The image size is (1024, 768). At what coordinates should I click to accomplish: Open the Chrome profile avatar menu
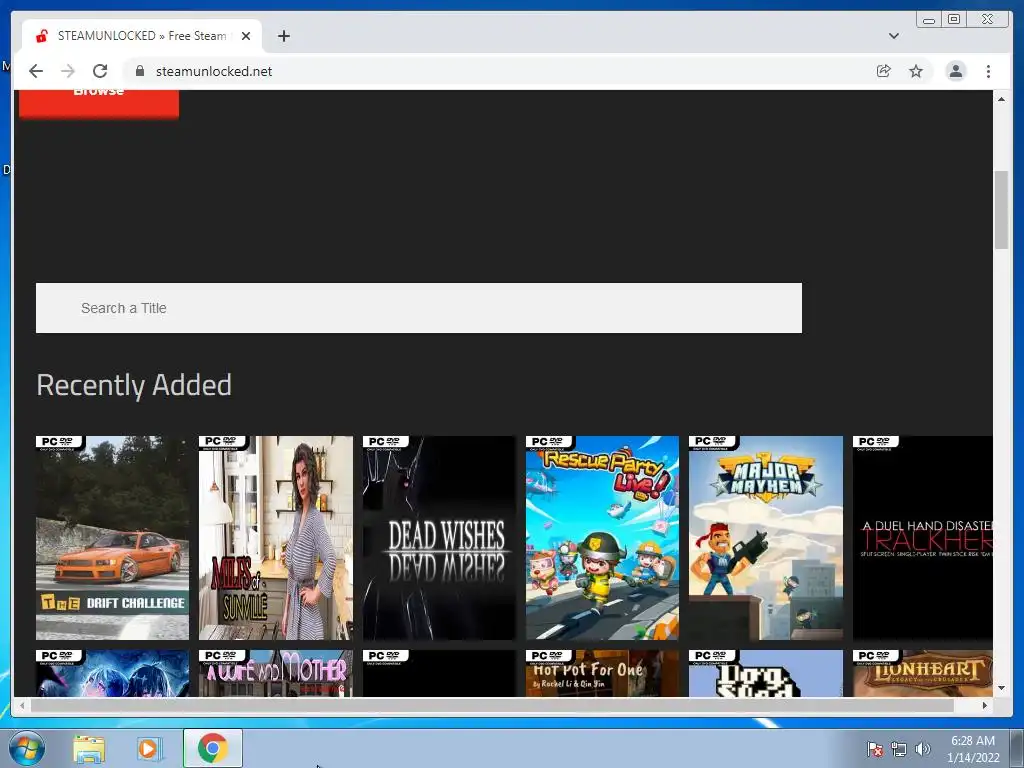tap(955, 71)
